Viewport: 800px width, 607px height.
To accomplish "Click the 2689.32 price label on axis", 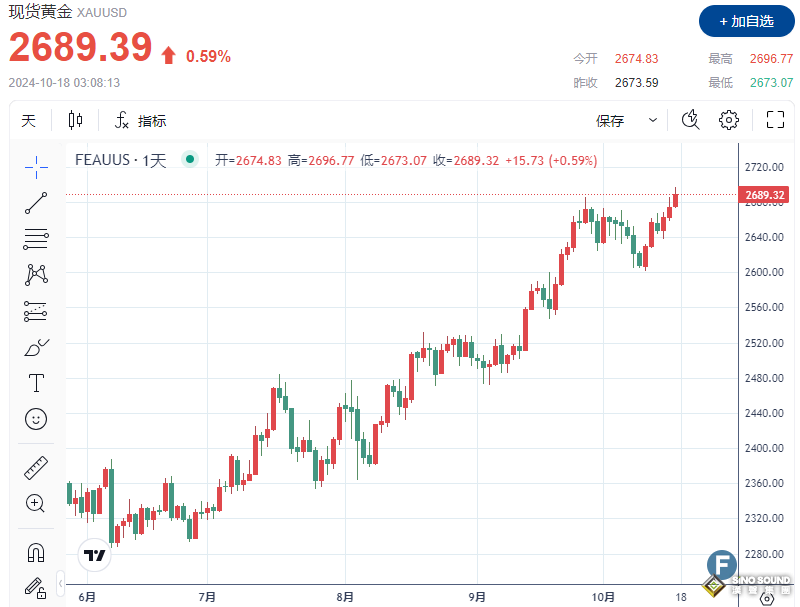I will coord(765,194).
